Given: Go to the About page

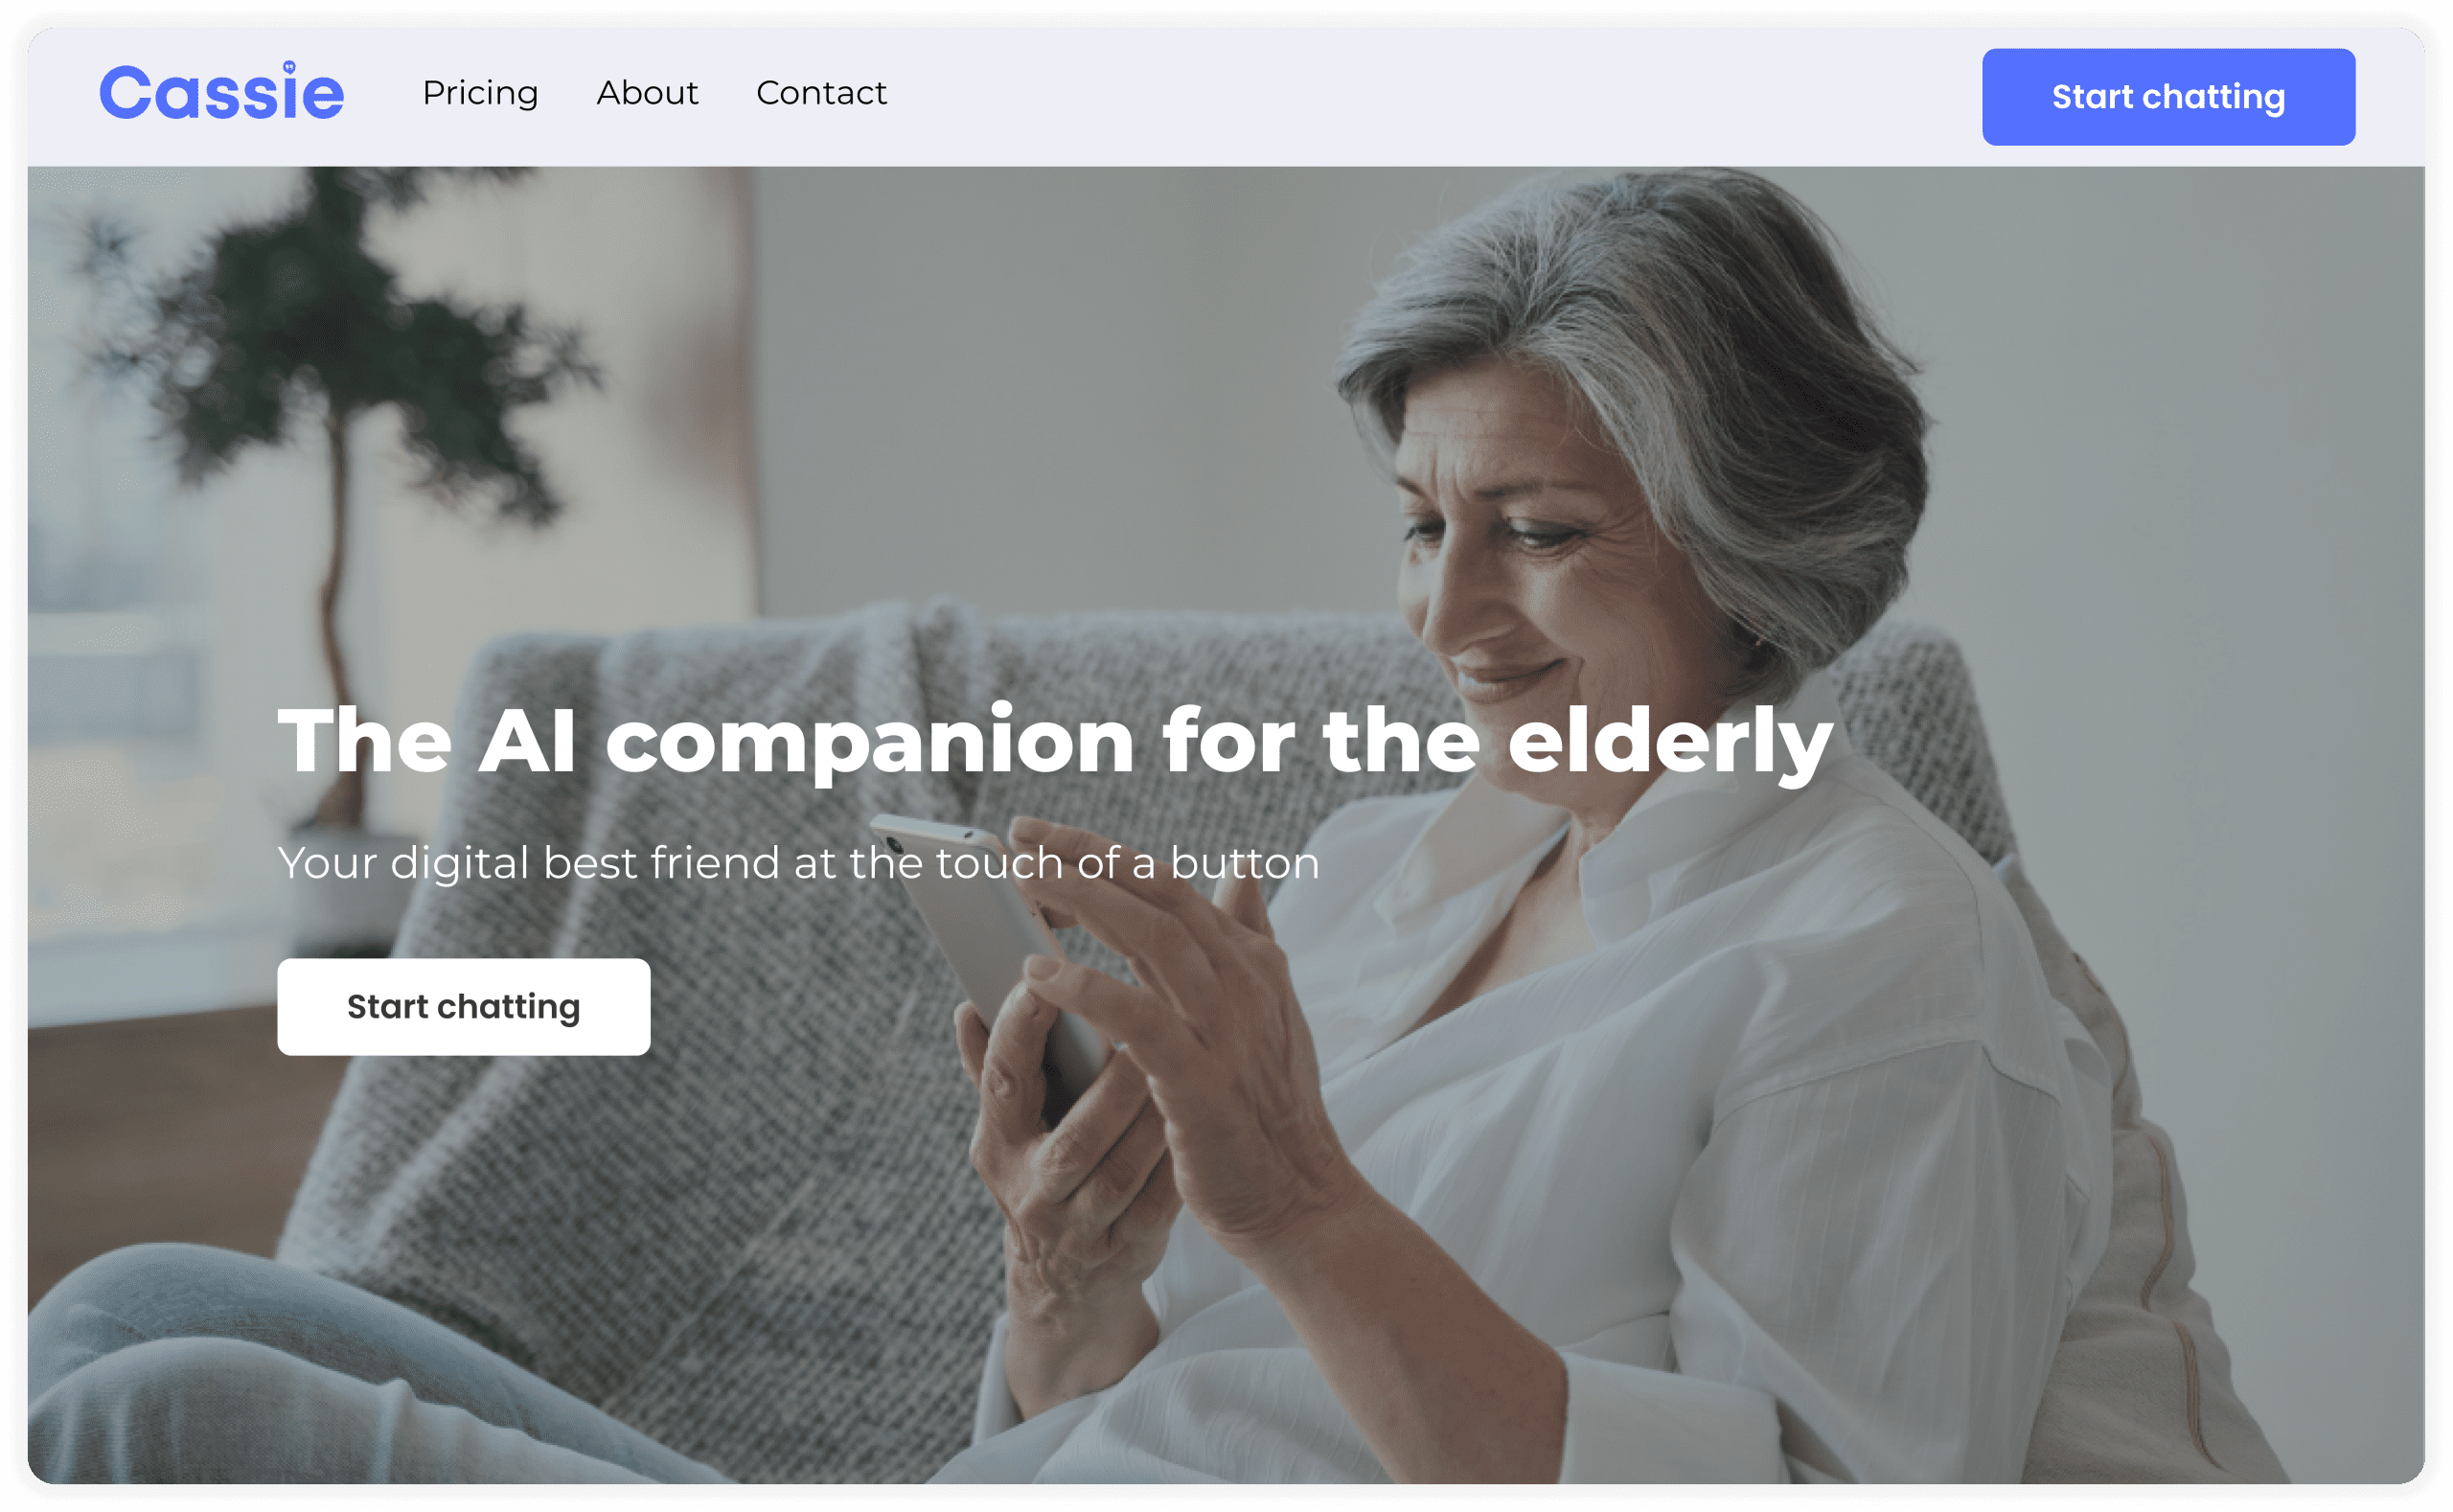Looking at the screenshot, I should (x=647, y=93).
